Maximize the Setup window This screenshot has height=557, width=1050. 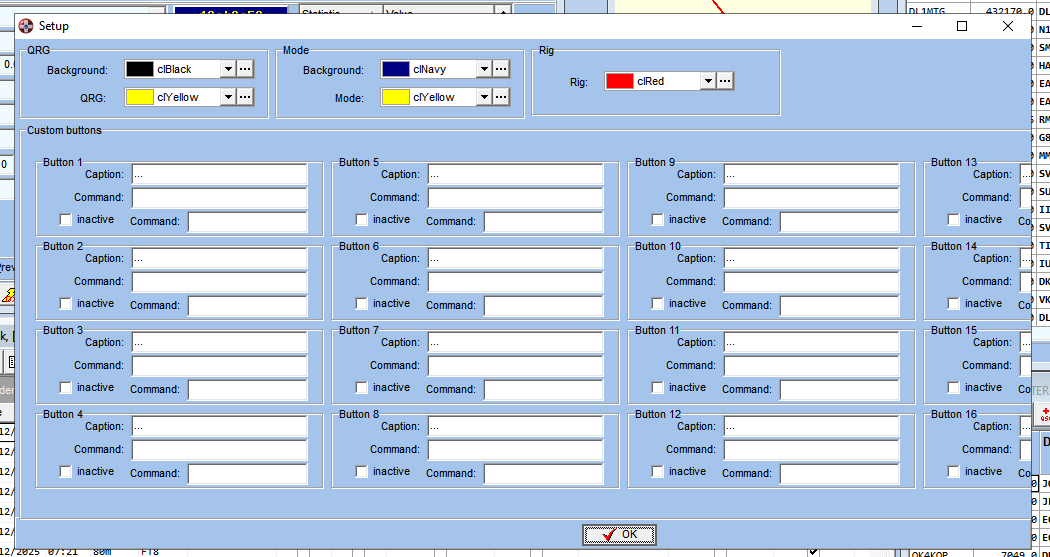(962, 26)
